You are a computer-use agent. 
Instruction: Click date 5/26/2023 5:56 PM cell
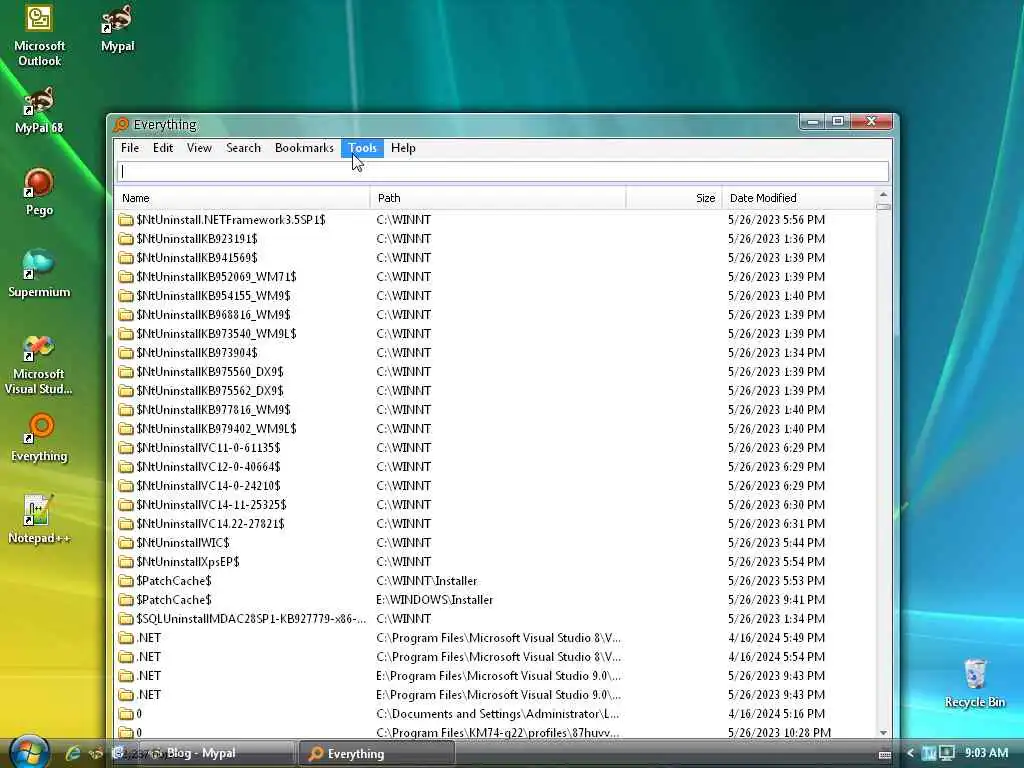point(776,220)
